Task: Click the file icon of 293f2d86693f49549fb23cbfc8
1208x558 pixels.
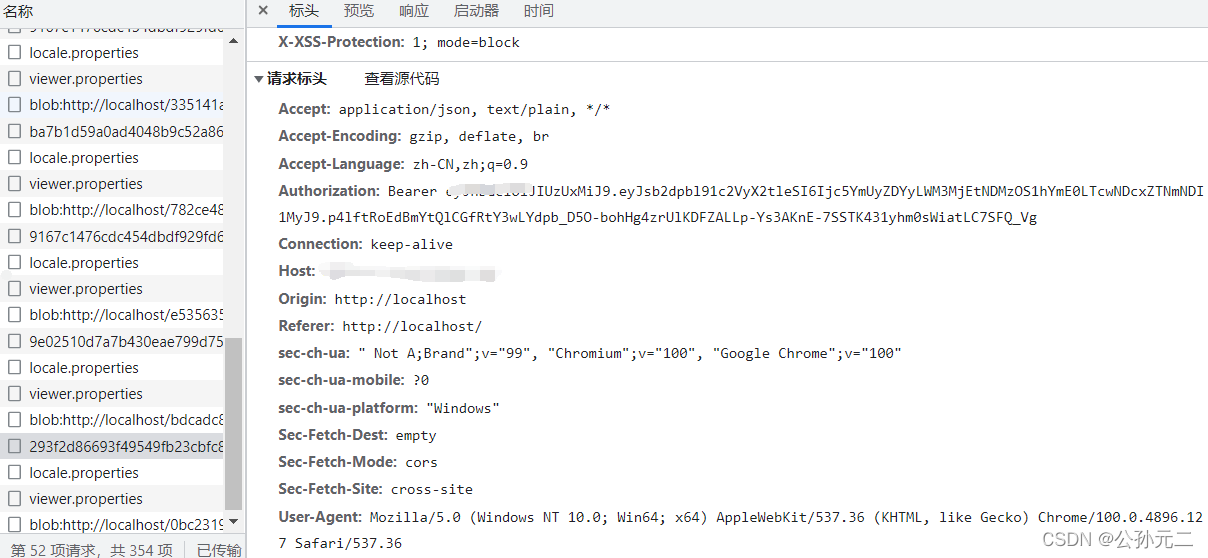Action: tap(15, 446)
